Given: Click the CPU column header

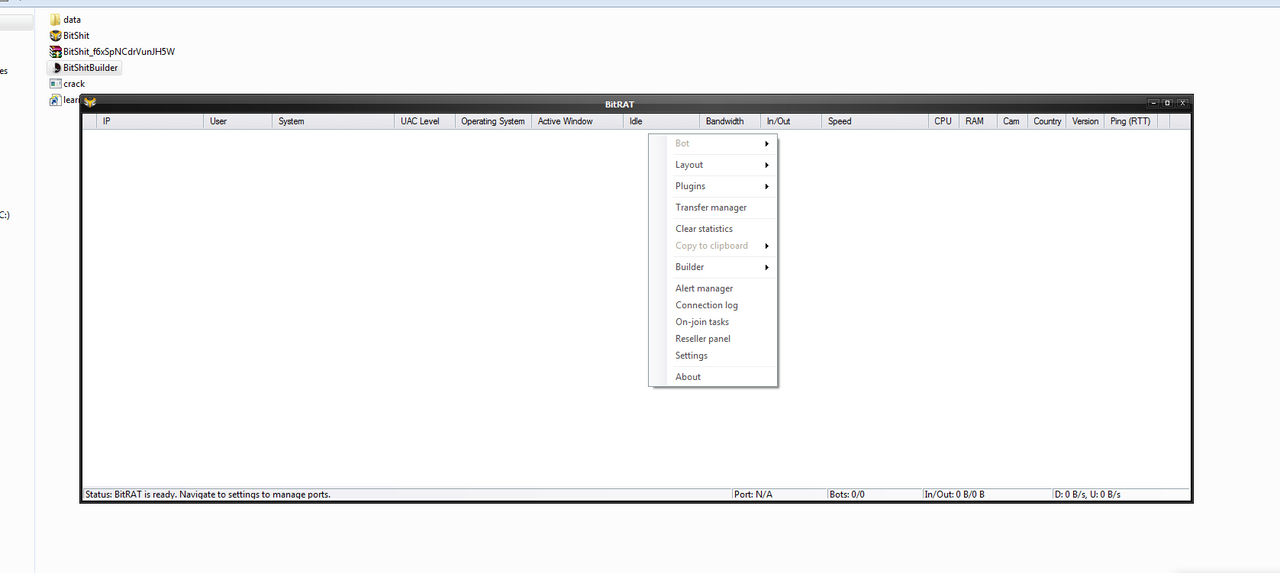Looking at the screenshot, I should pyautogui.click(x=943, y=121).
